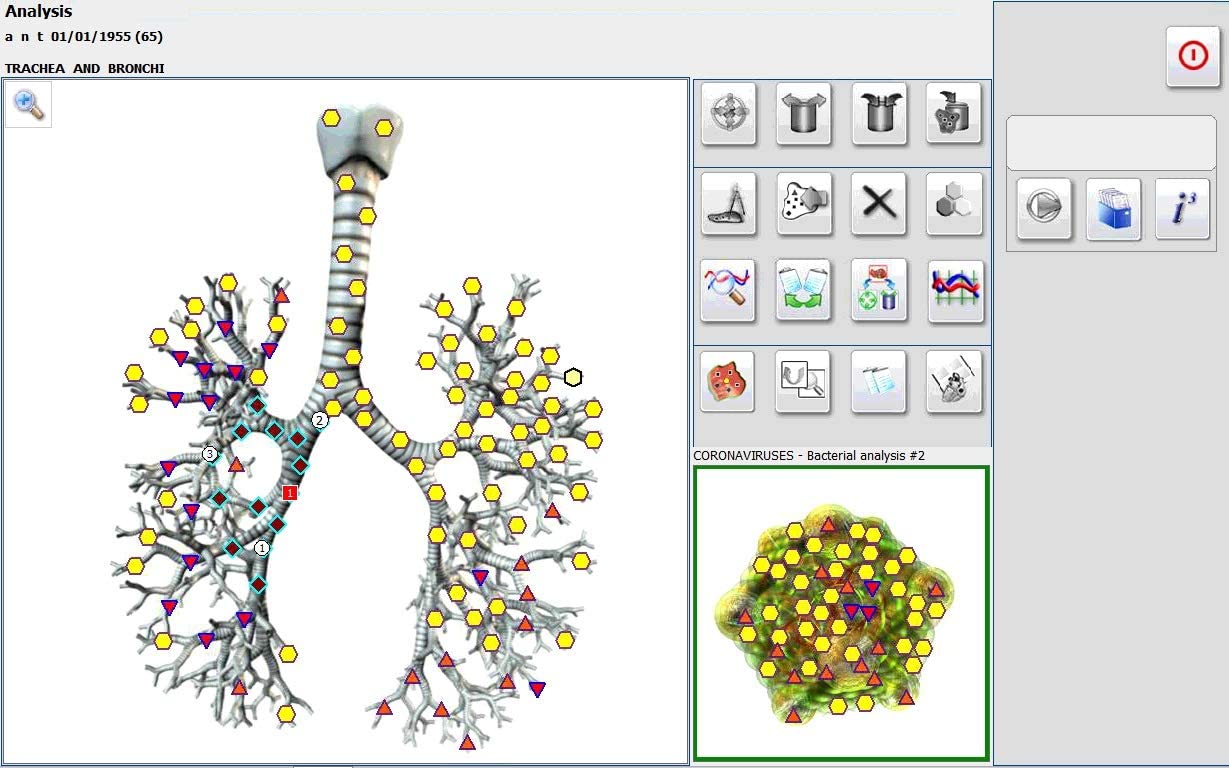Select the white circle marker numbered 3

(x=210, y=454)
